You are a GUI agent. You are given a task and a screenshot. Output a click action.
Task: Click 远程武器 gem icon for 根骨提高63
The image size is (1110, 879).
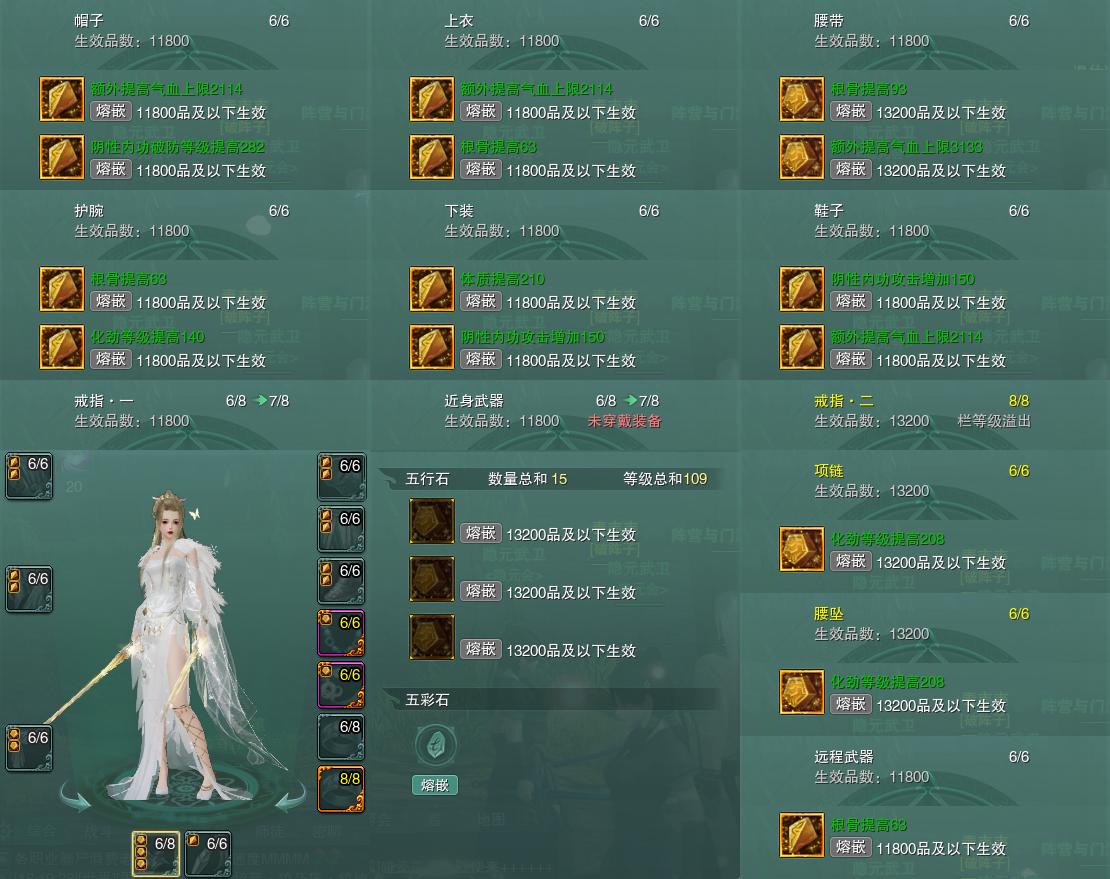pos(801,835)
